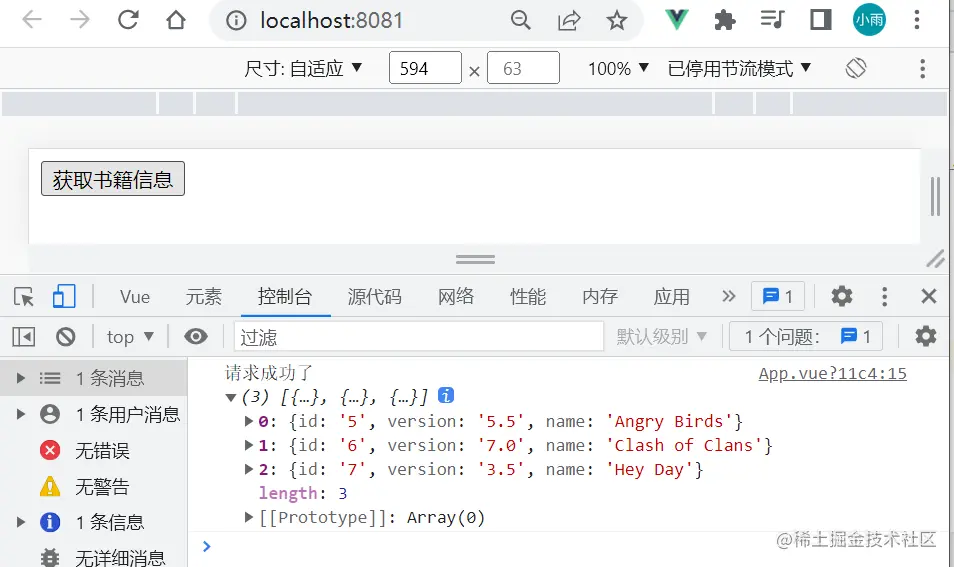The height and width of the screenshot is (567, 954).
Task: Expand the 1 条消息 sidebar group
Action: [21, 378]
